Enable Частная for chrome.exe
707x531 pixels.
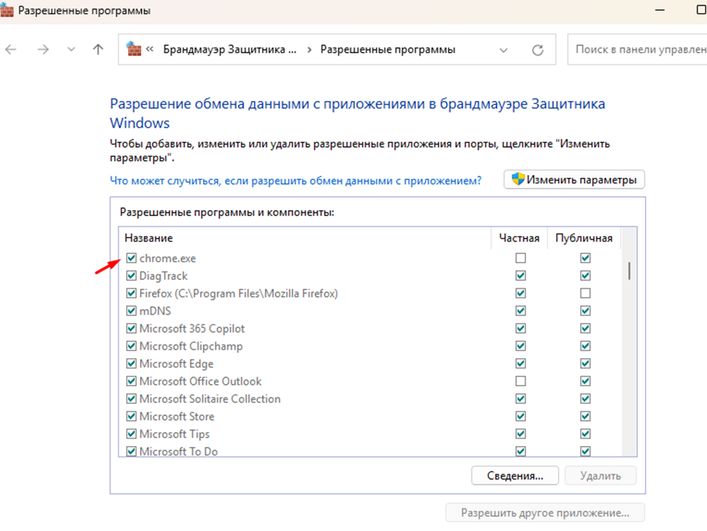(521, 258)
